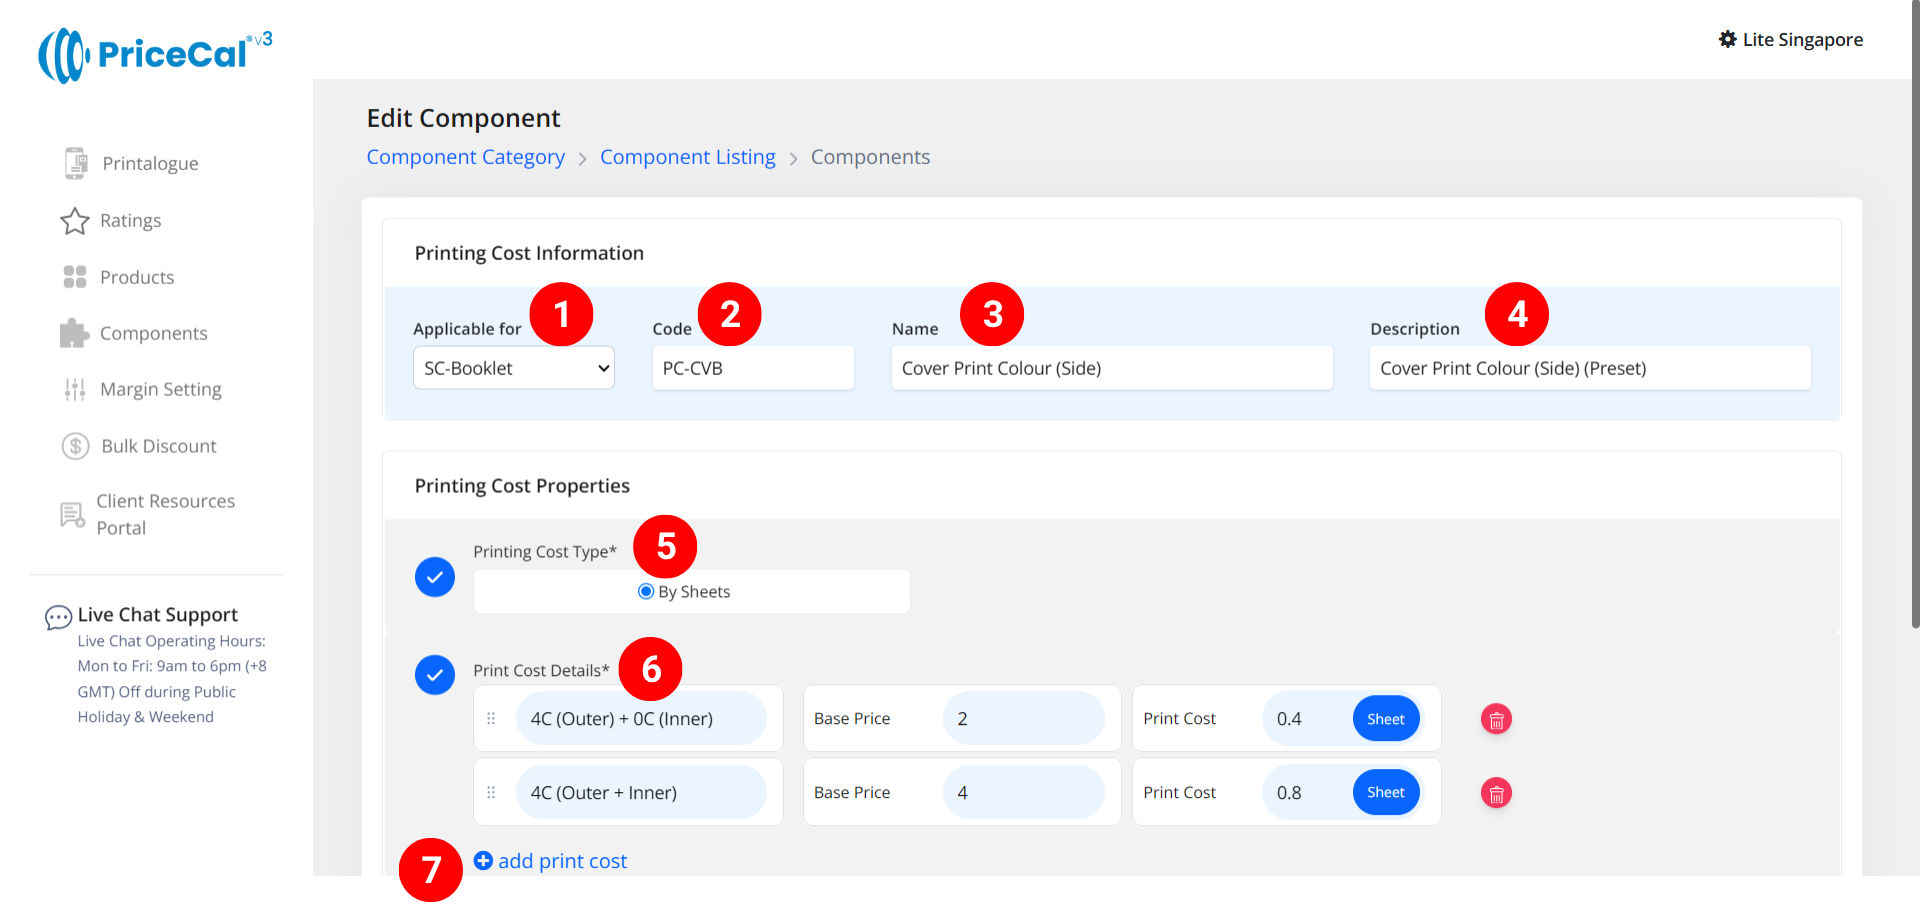The height and width of the screenshot is (904, 1920).
Task: Click the Code input field
Action: click(x=752, y=368)
